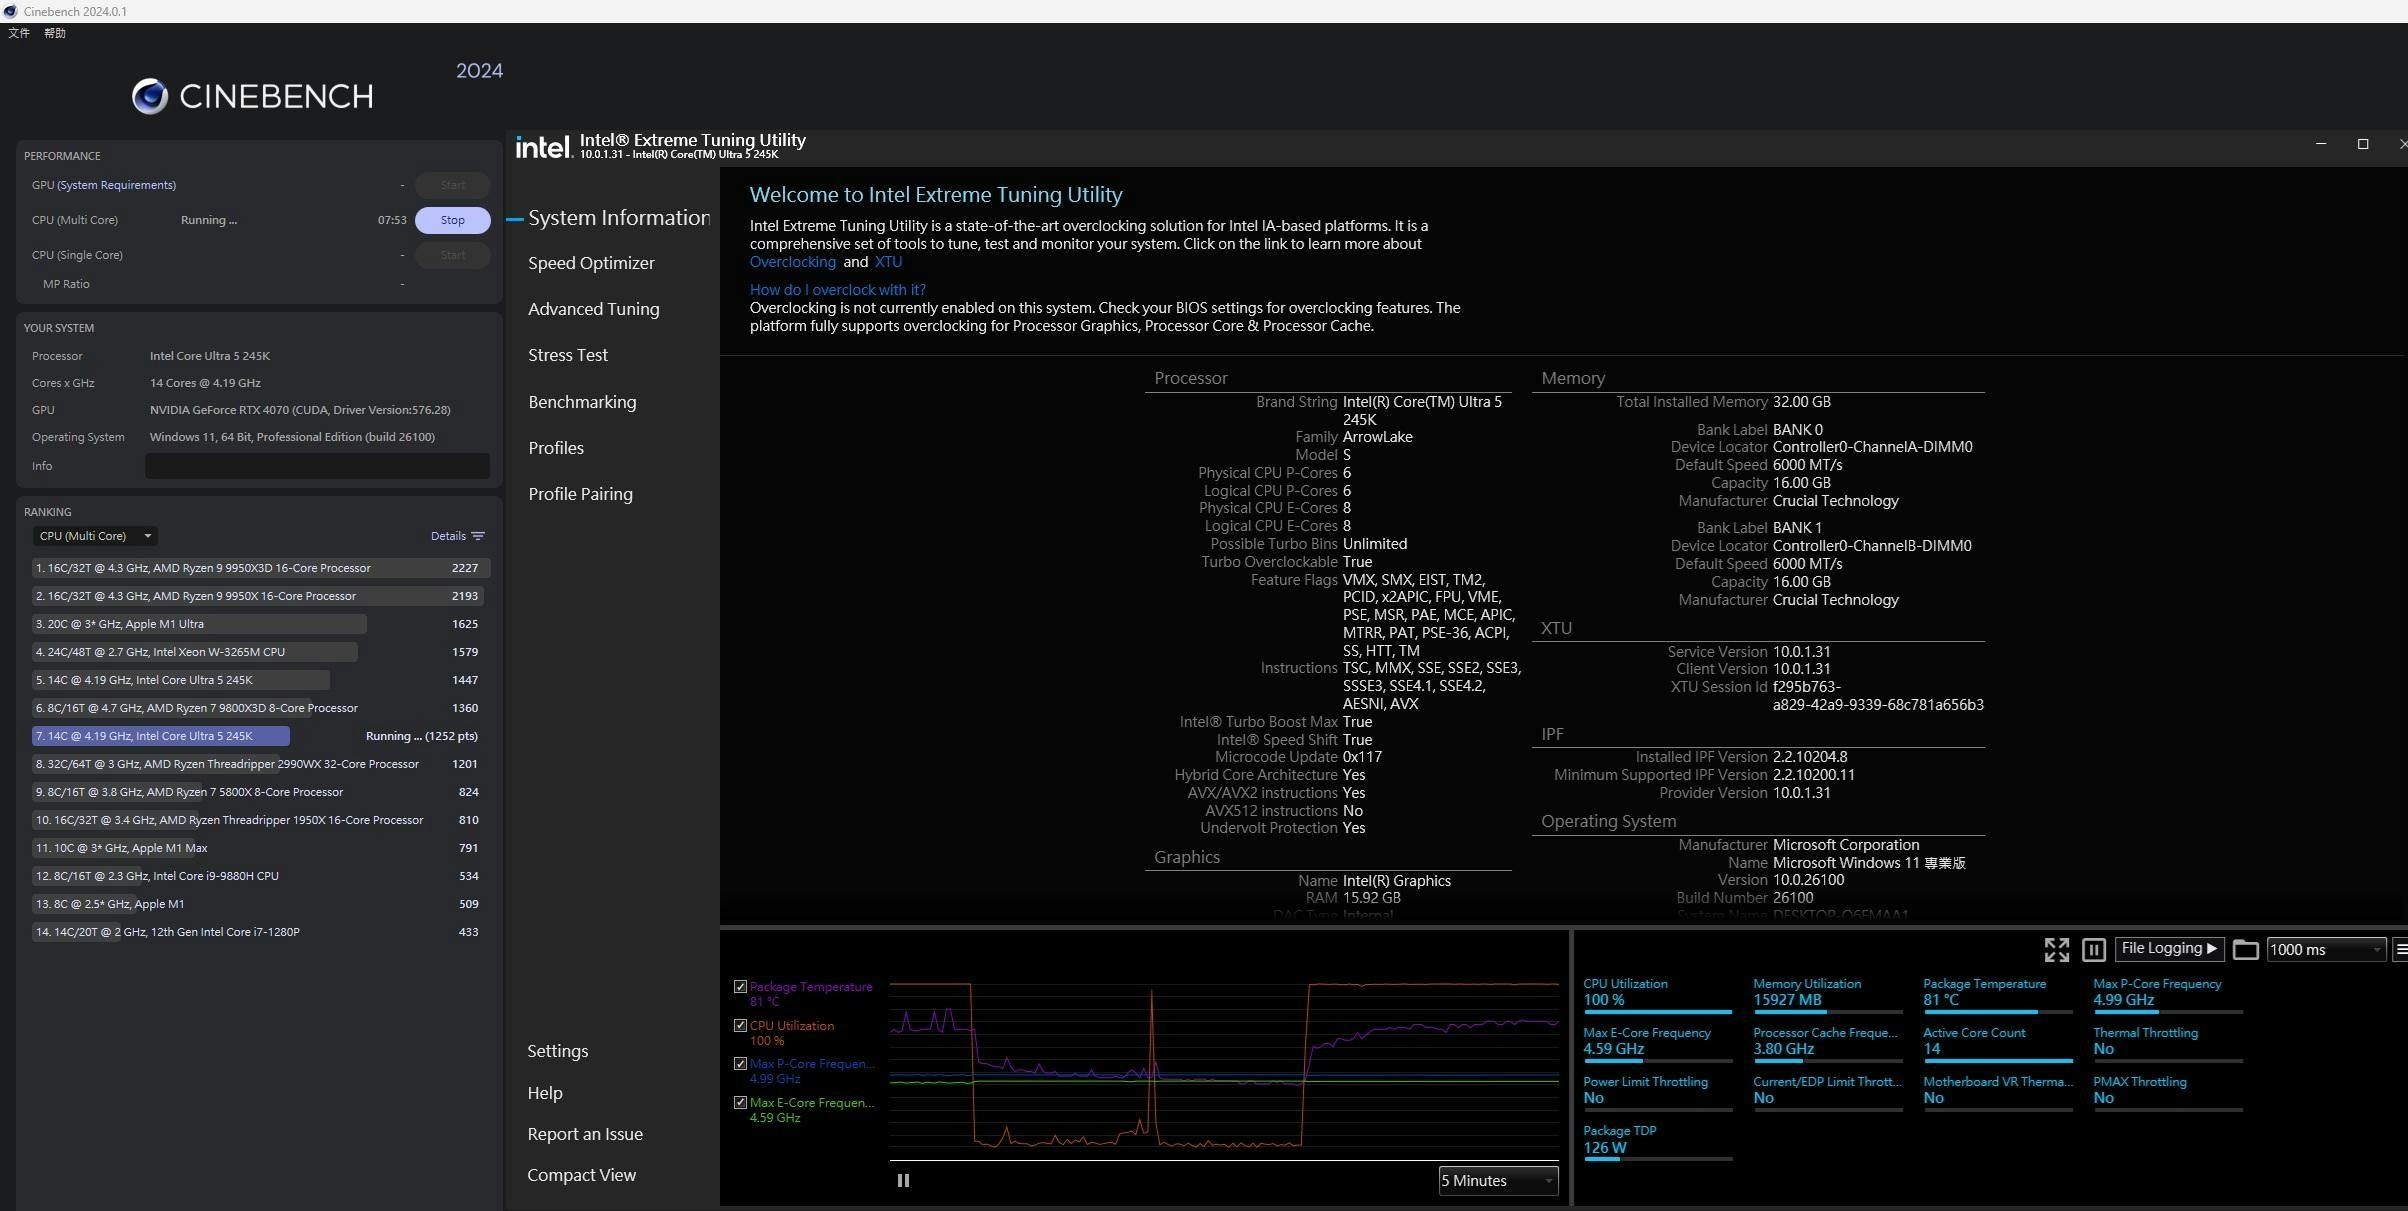Stop the running CPU Multi Core test
The height and width of the screenshot is (1211, 2408).
[x=452, y=220]
